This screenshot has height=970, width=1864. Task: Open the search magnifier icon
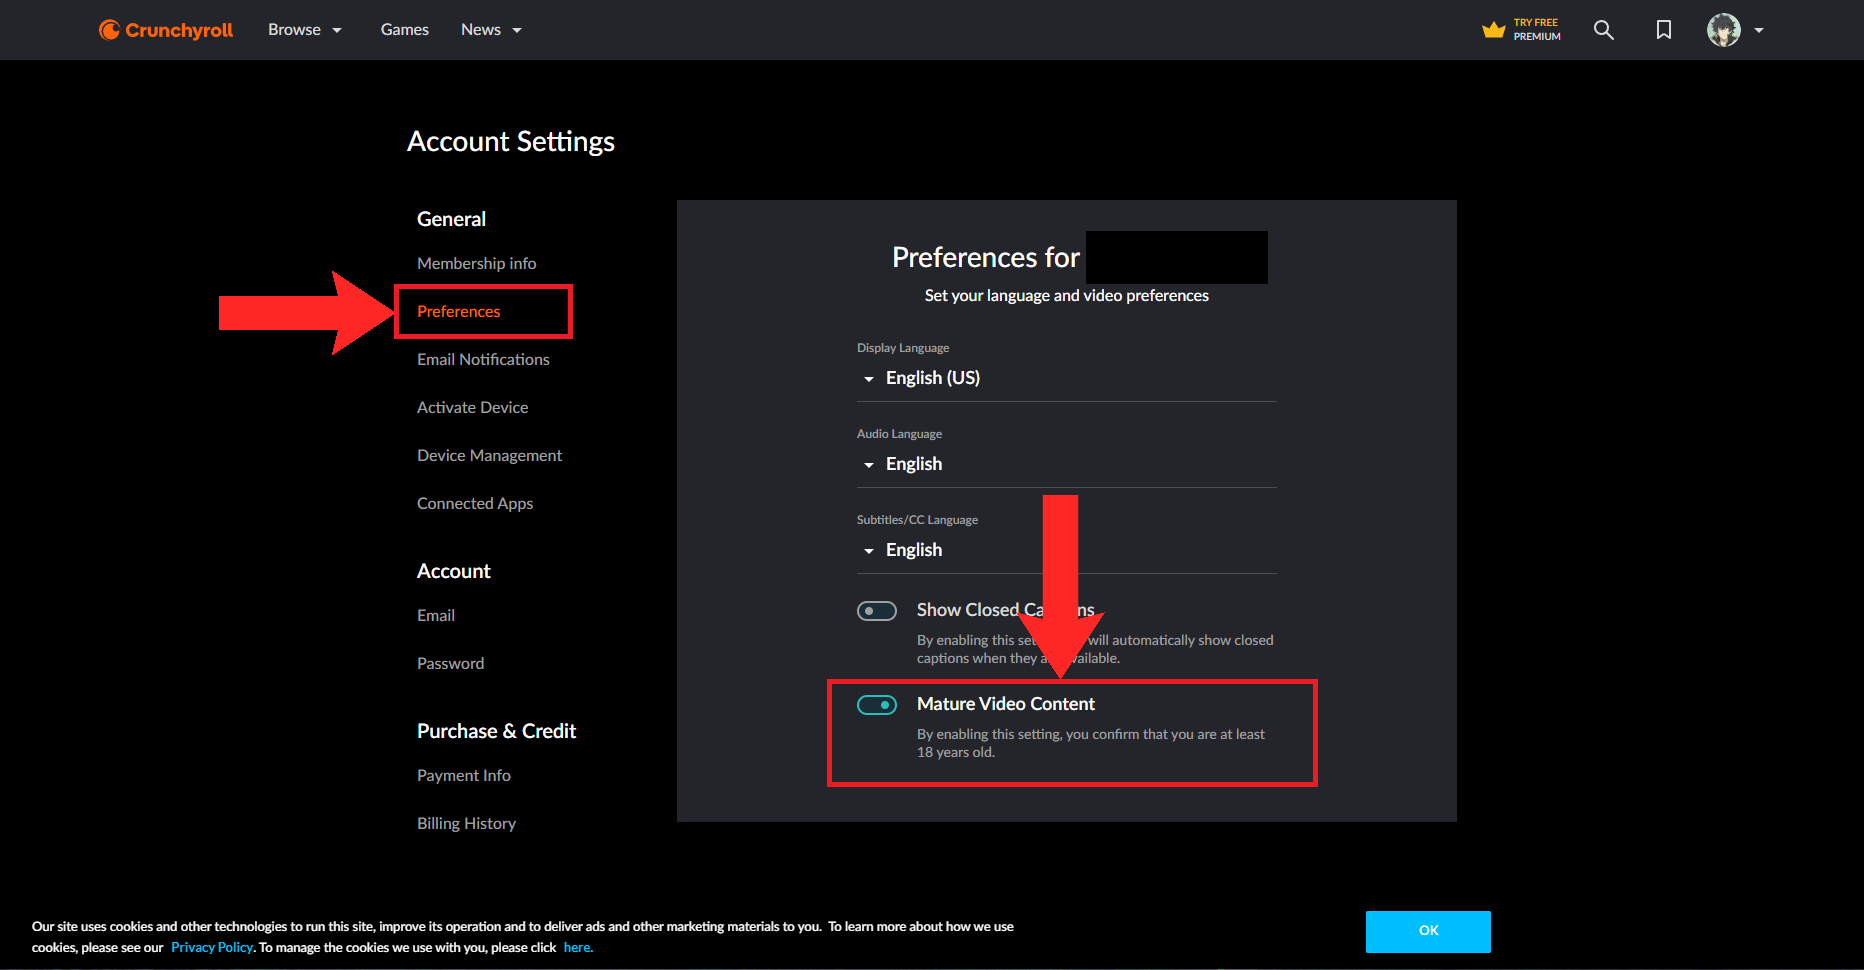click(1603, 30)
